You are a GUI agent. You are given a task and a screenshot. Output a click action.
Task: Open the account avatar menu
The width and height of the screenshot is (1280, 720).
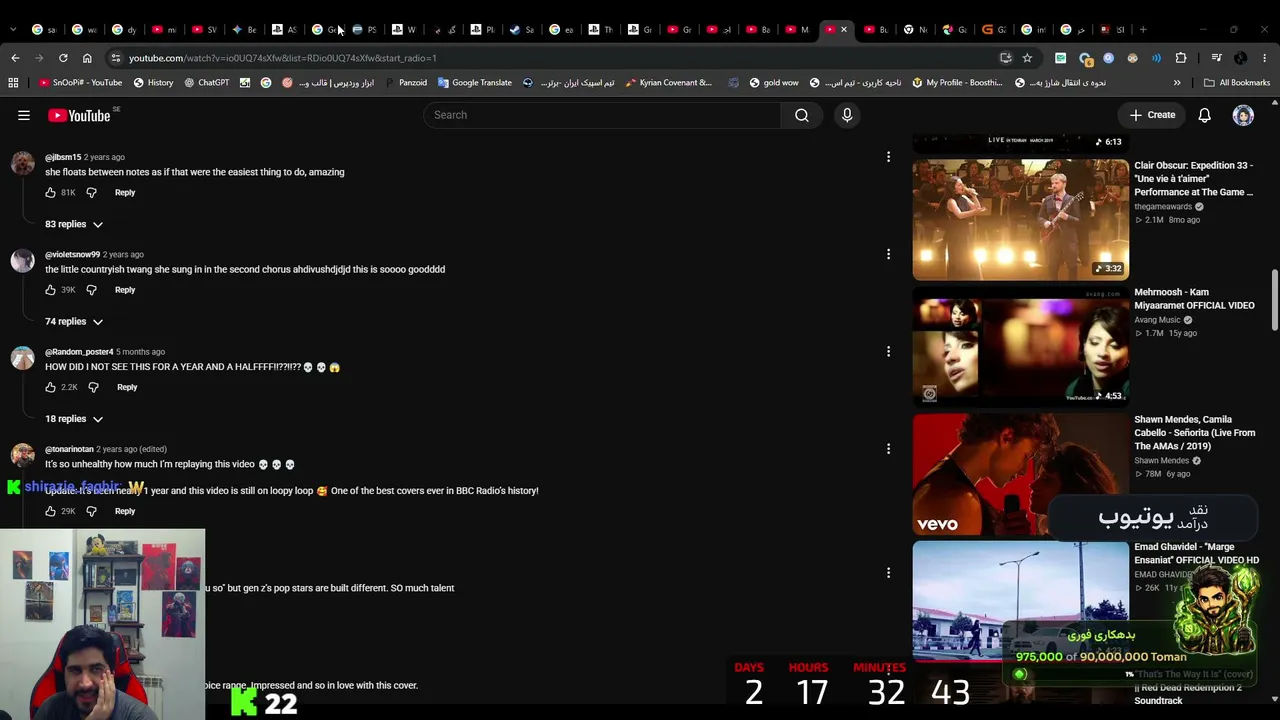[x=1243, y=115]
